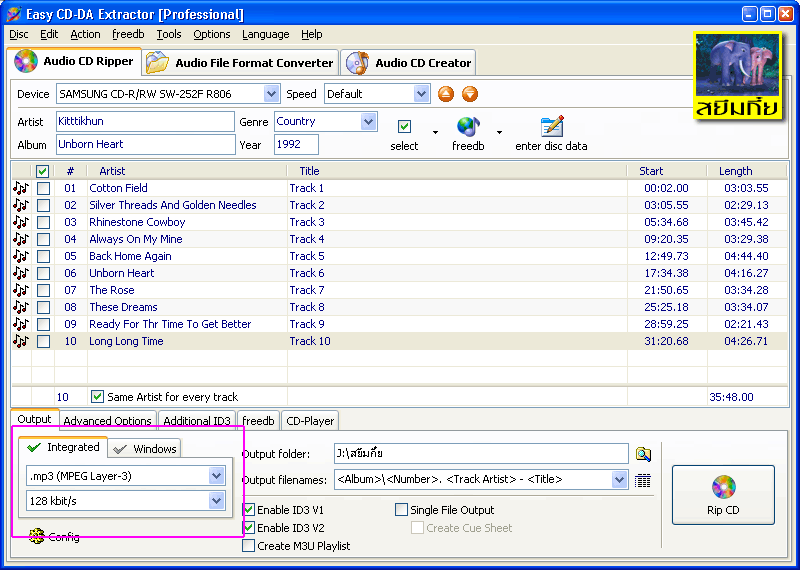Open the Action menu
The height and width of the screenshot is (570, 800).
[85, 34]
